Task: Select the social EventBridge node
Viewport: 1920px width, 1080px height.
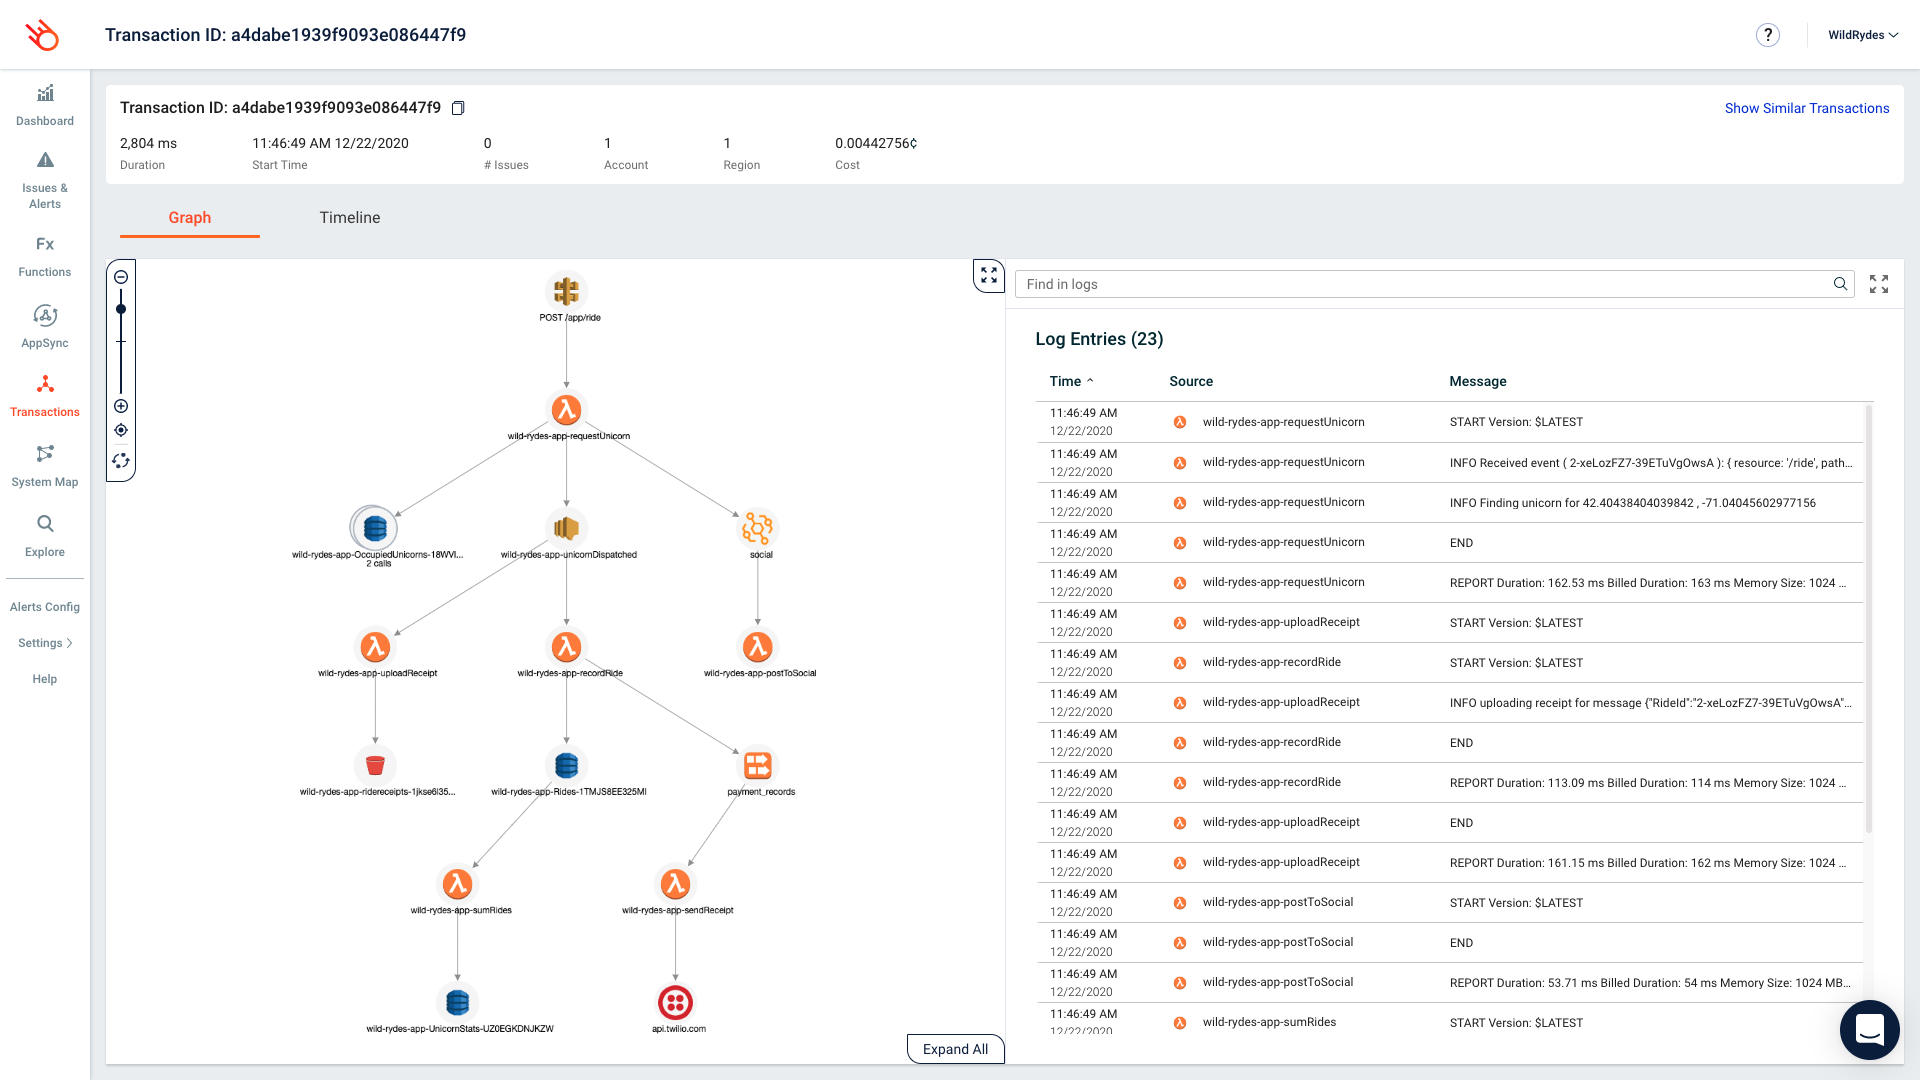Action: [758, 528]
